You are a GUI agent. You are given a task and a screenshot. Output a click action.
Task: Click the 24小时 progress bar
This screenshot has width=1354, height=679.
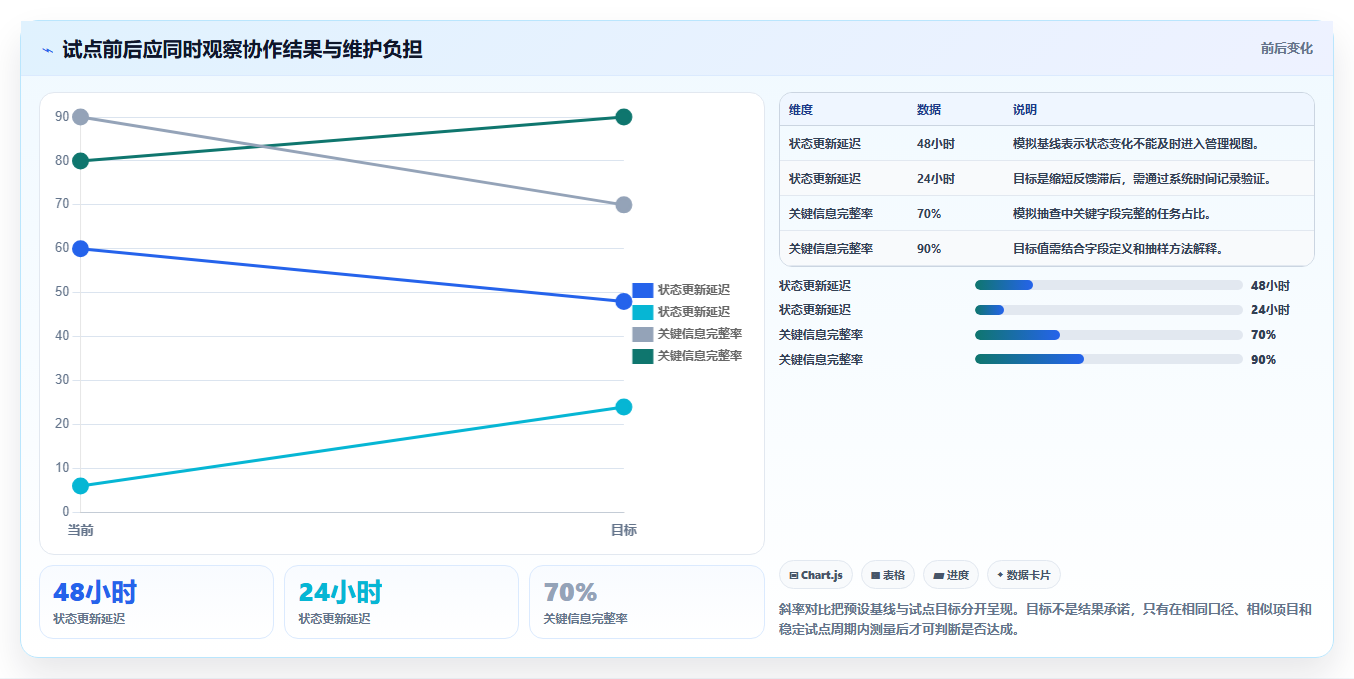(x=1108, y=310)
